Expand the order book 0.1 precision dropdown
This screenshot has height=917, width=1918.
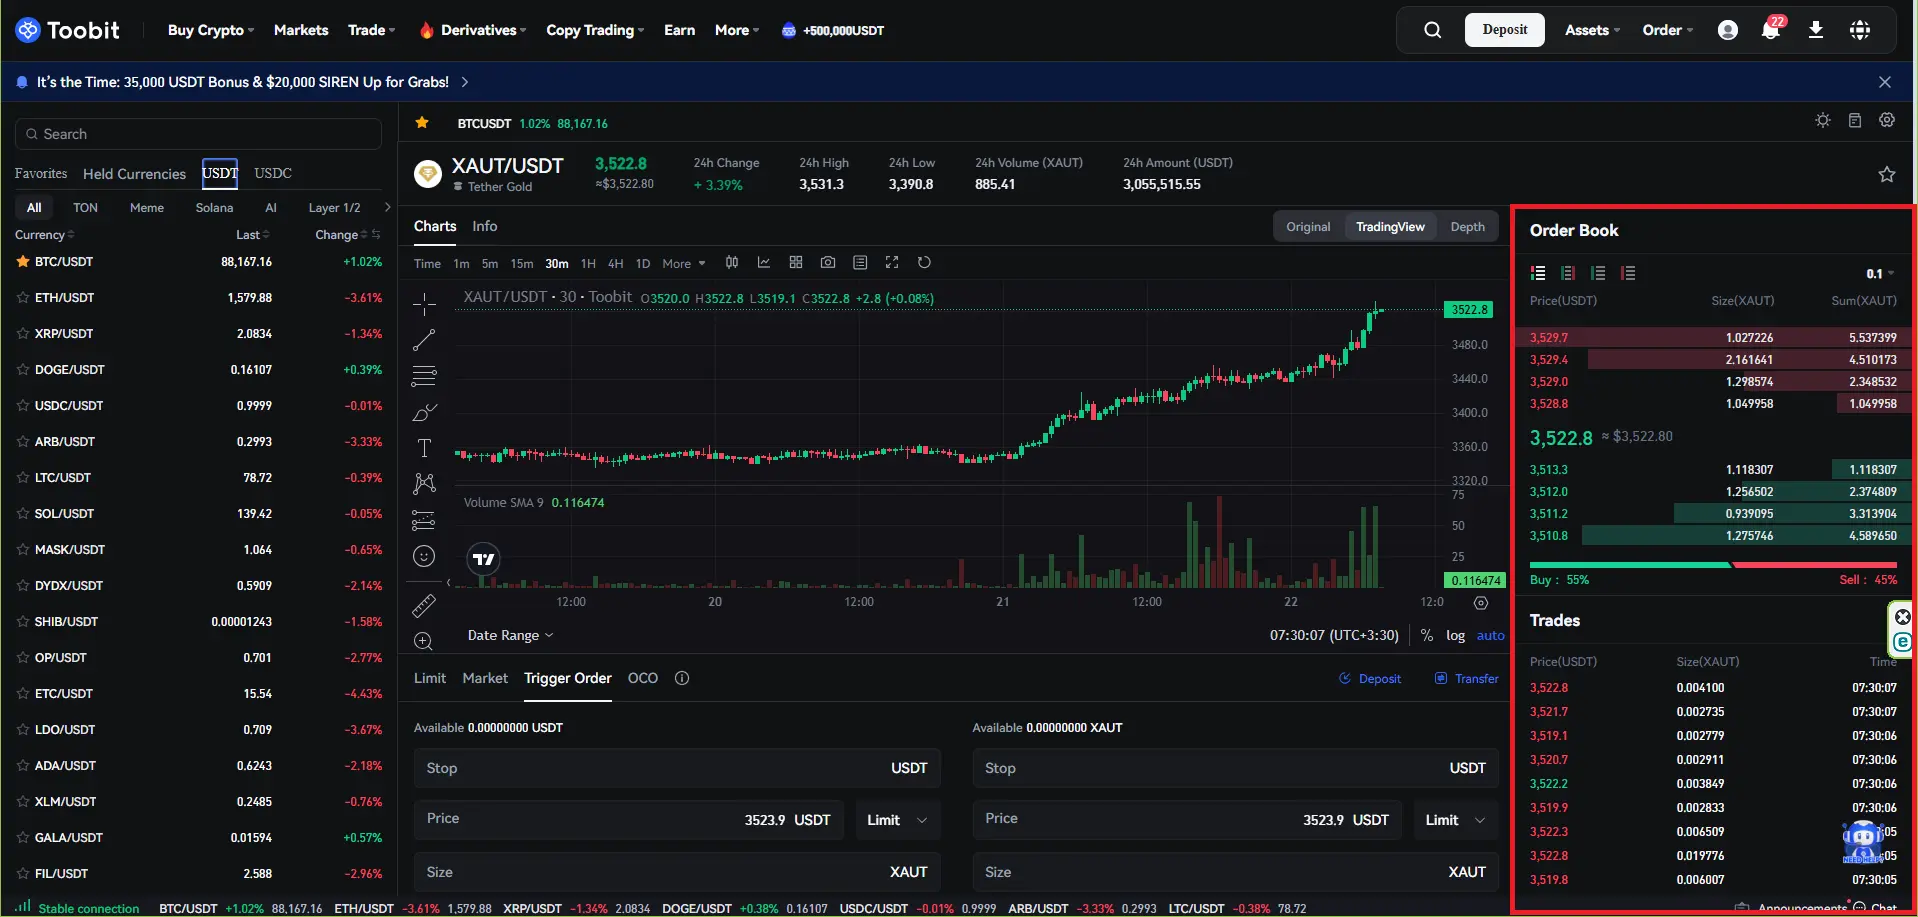click(1880, 273)
